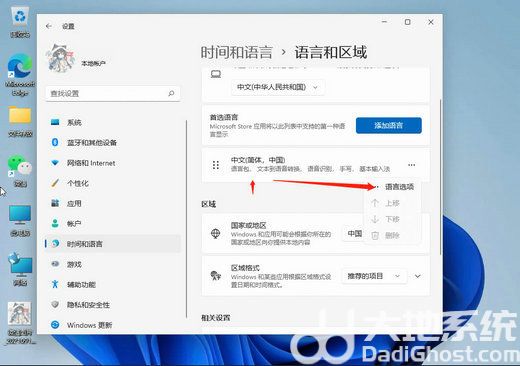The image size is (520, 366).
Task: Click the 查找设置 search field
Action: [x=113, y=93]
